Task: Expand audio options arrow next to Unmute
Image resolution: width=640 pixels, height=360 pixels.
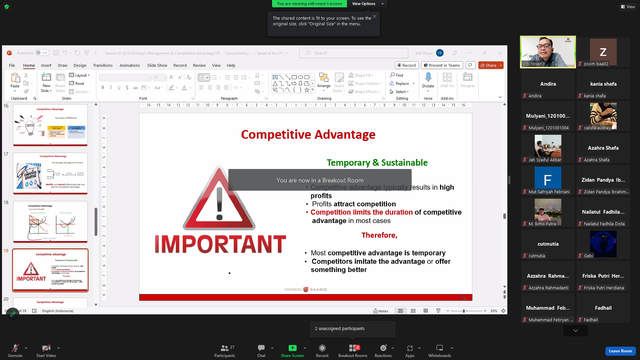Action: pyautogui.click(x=26, y=348)
